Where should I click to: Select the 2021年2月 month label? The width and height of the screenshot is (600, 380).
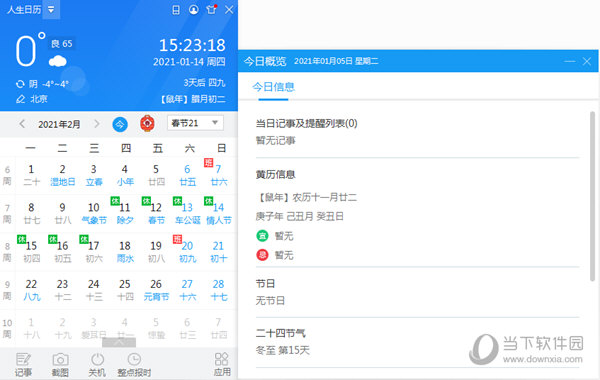tap(59, 124)
